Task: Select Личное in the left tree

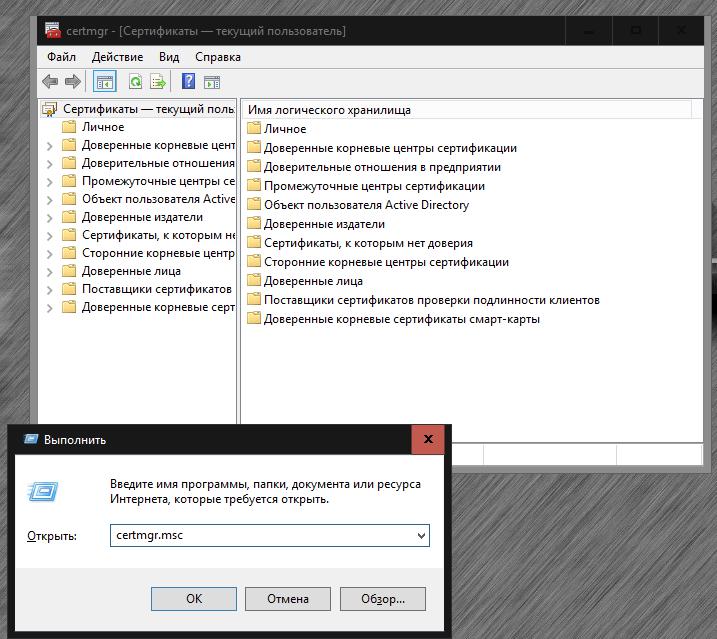Action: [x=103, y=127]
